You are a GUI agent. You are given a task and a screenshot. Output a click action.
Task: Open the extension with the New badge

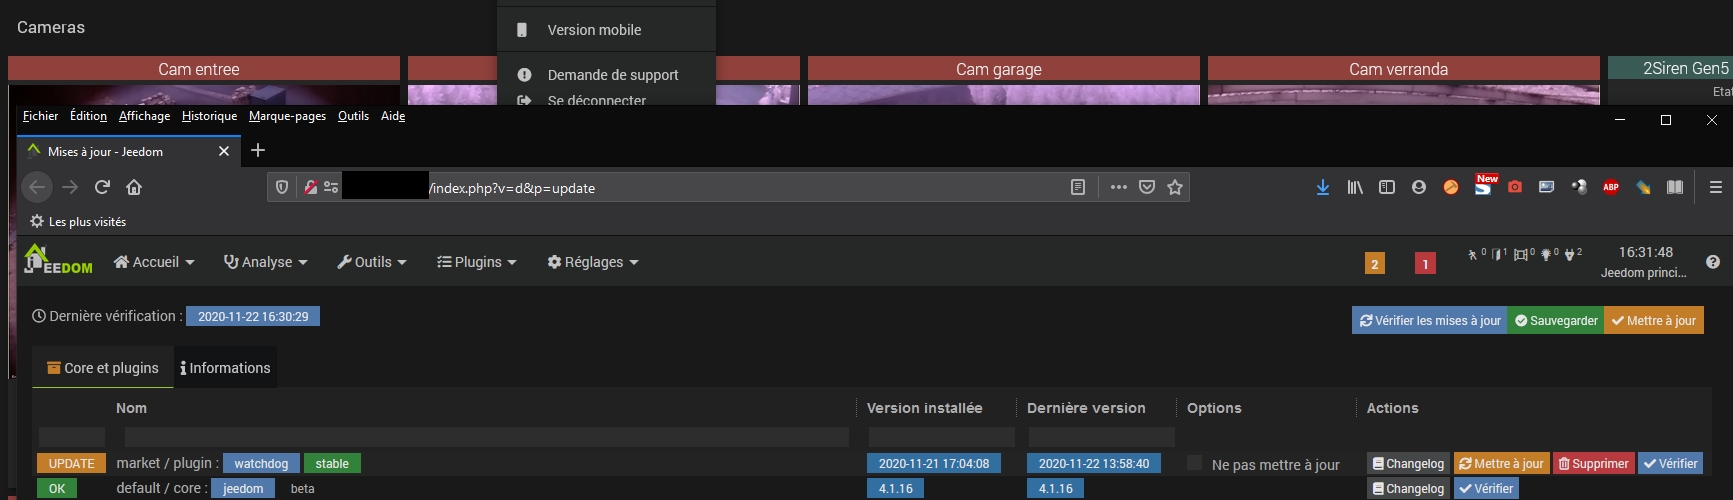[x=1484, y=185]
